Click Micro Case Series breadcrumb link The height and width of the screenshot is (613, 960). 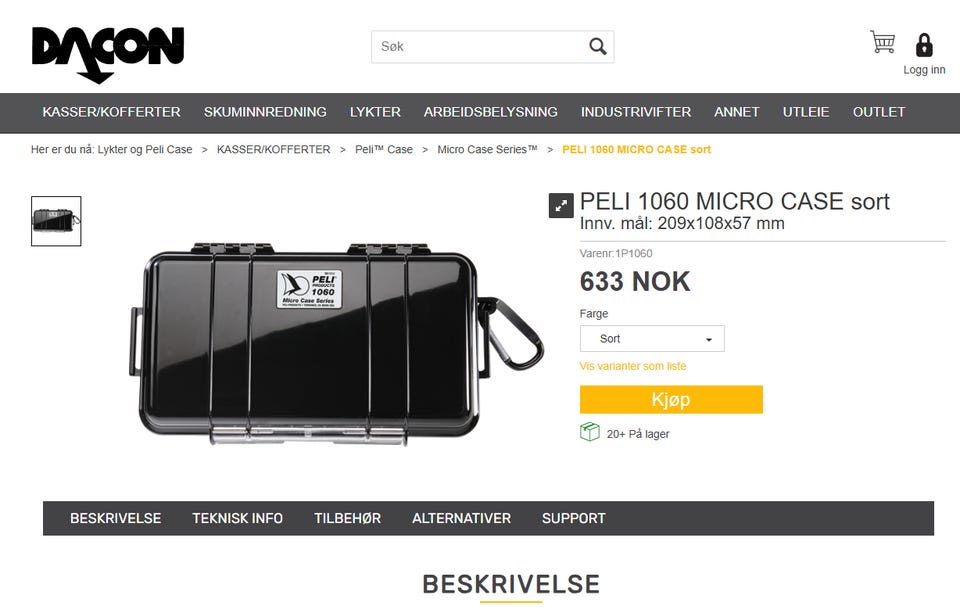(x=487, y=149)
